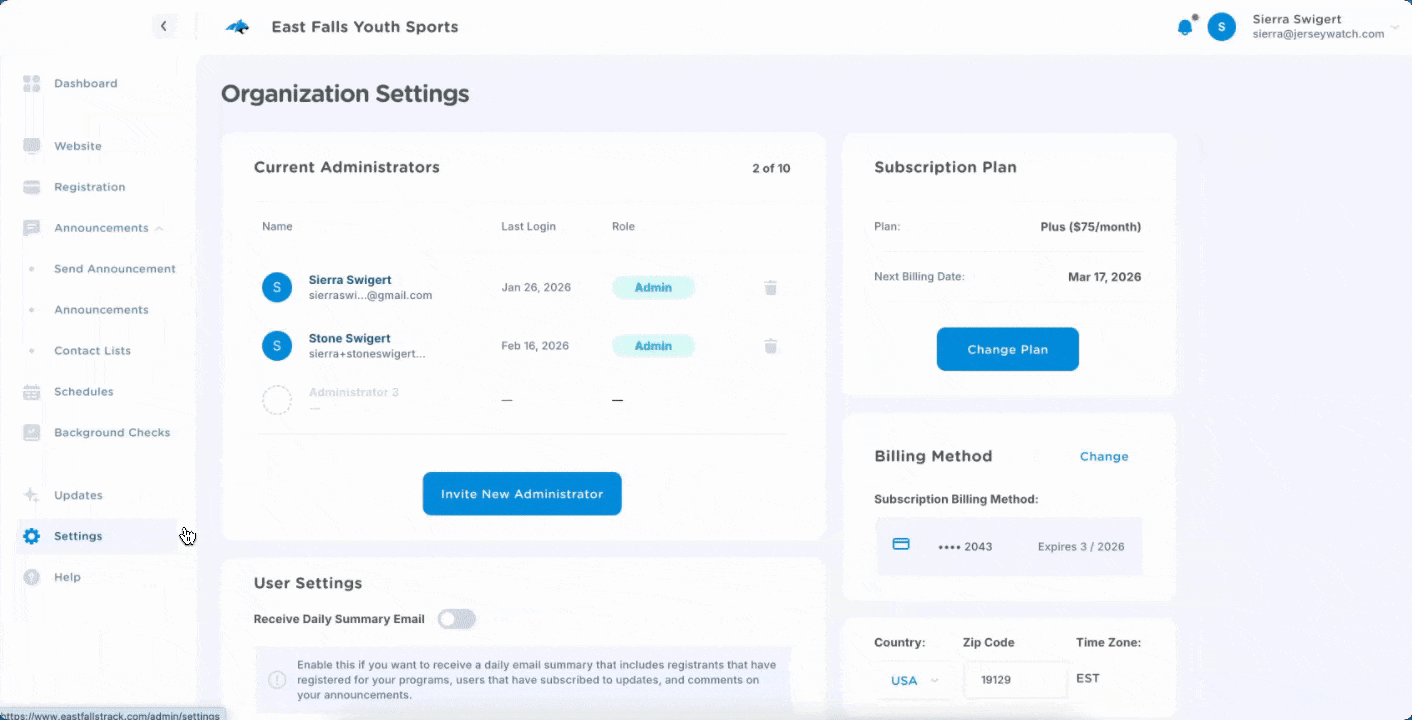1412x720 pixels.
Task: Click the Sierra Swigert administrator name
Action: (350, 280)
